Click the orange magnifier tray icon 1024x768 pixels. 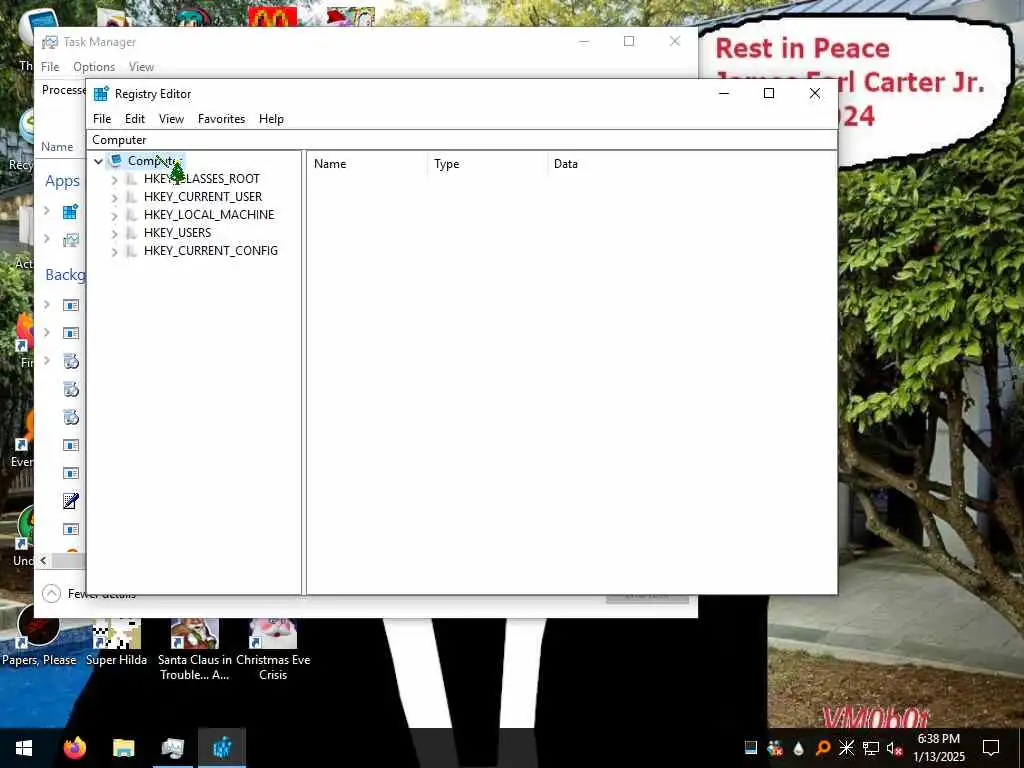coord(823,748)
